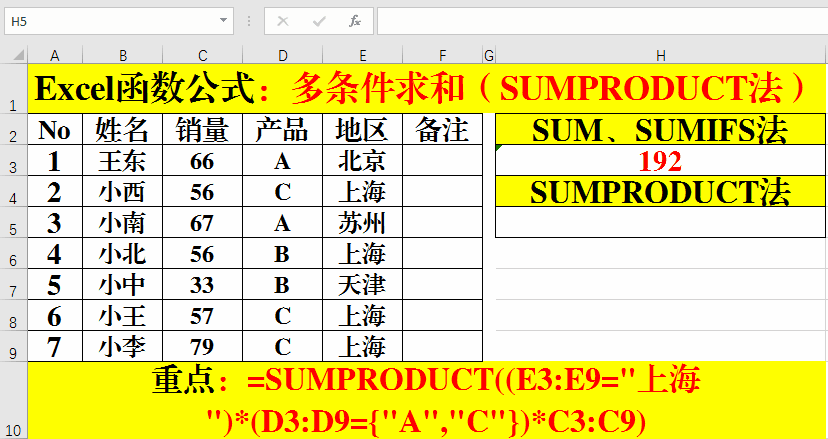Click the Enter checkmark formula bar icon
The height and width of the screenshot is (439, 828).
319,21
